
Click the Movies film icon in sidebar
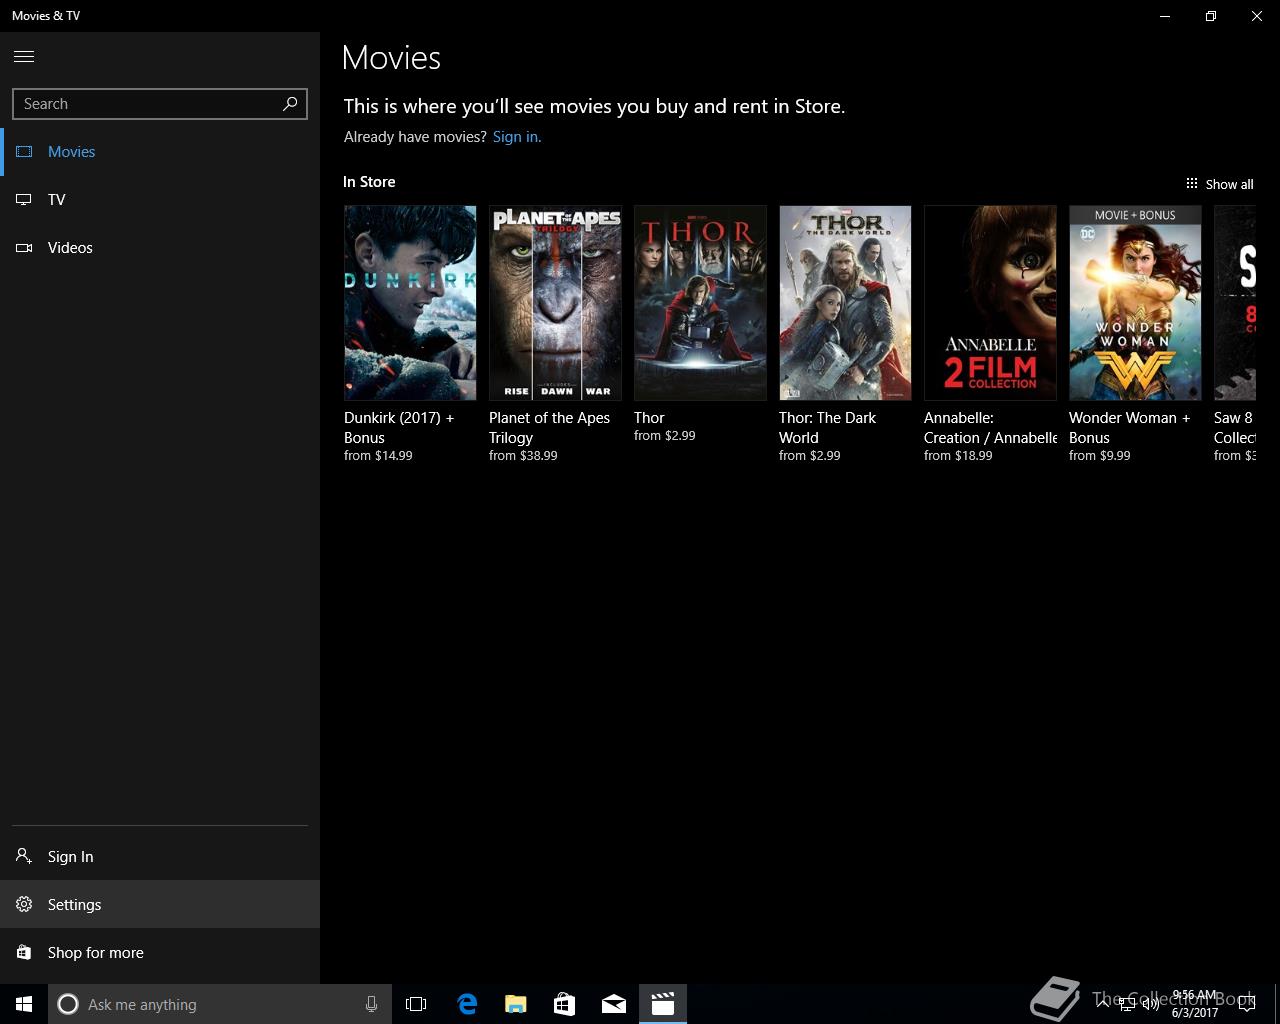coord(24,152)
